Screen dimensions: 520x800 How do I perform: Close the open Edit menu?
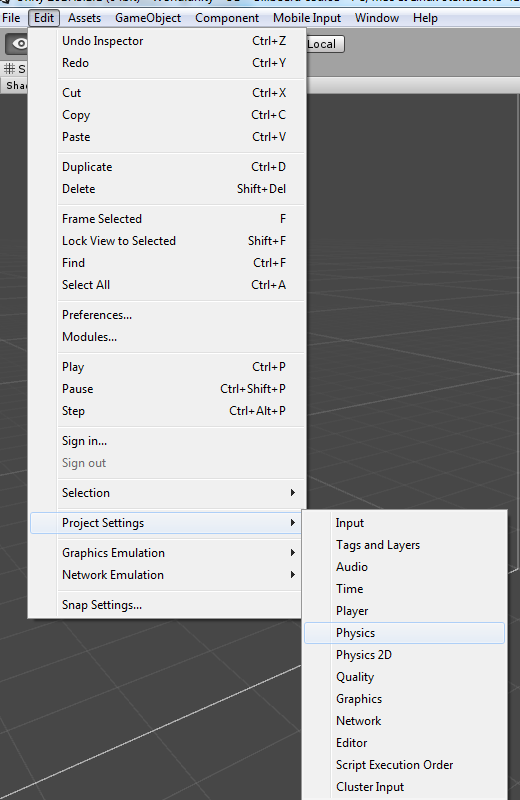tap(44, 18)
